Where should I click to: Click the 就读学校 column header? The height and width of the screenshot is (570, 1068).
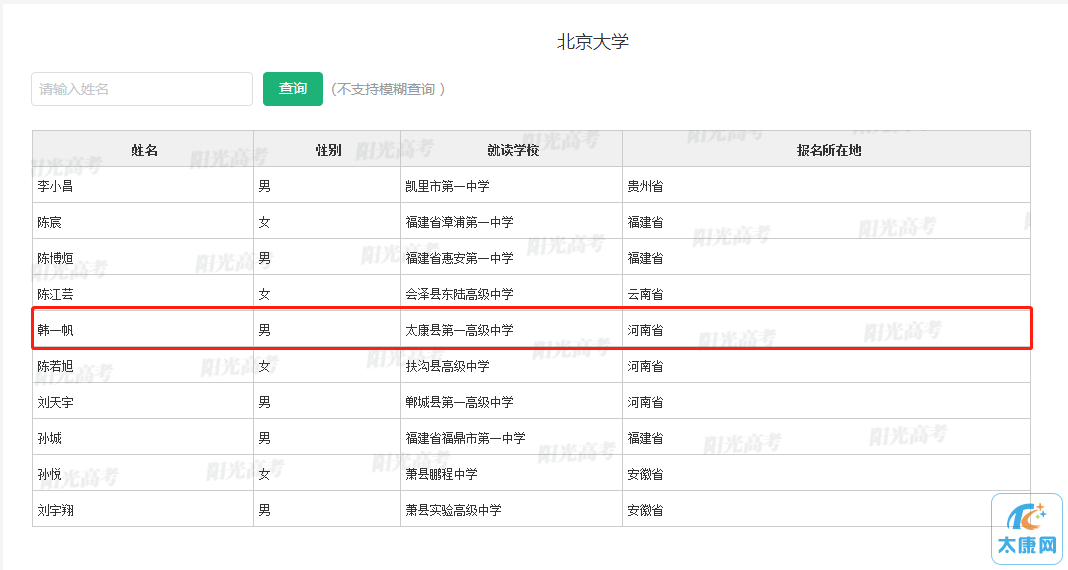click(x=513, y=150)
